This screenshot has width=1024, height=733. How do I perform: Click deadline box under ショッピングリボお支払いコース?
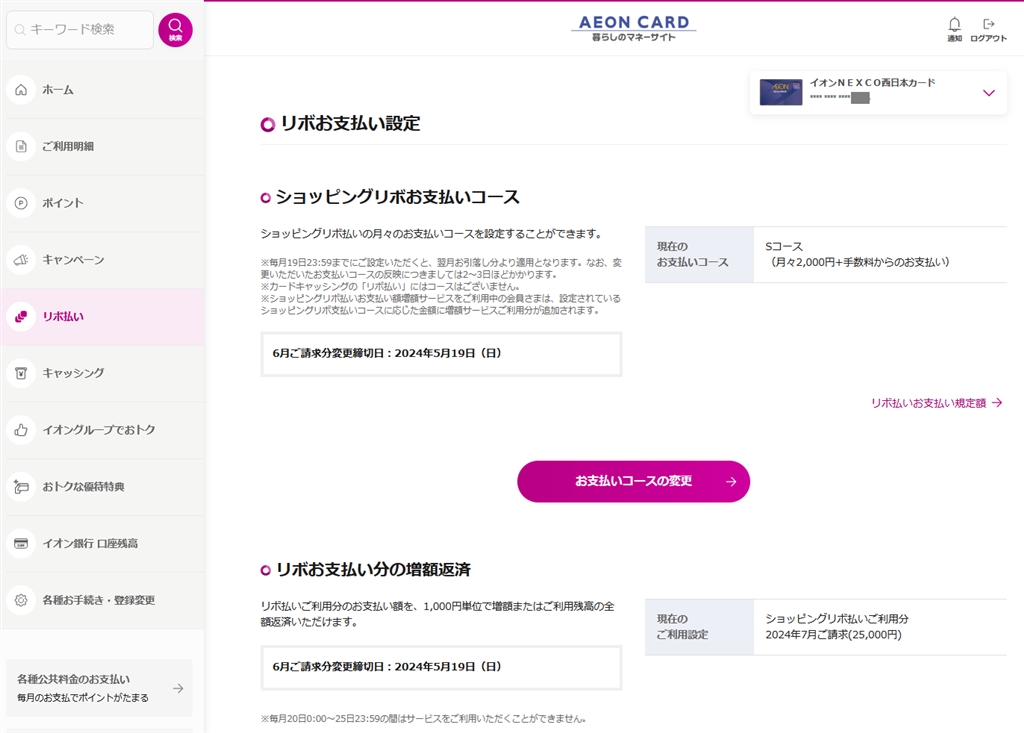pyautogui.click(x=441, y=353)
